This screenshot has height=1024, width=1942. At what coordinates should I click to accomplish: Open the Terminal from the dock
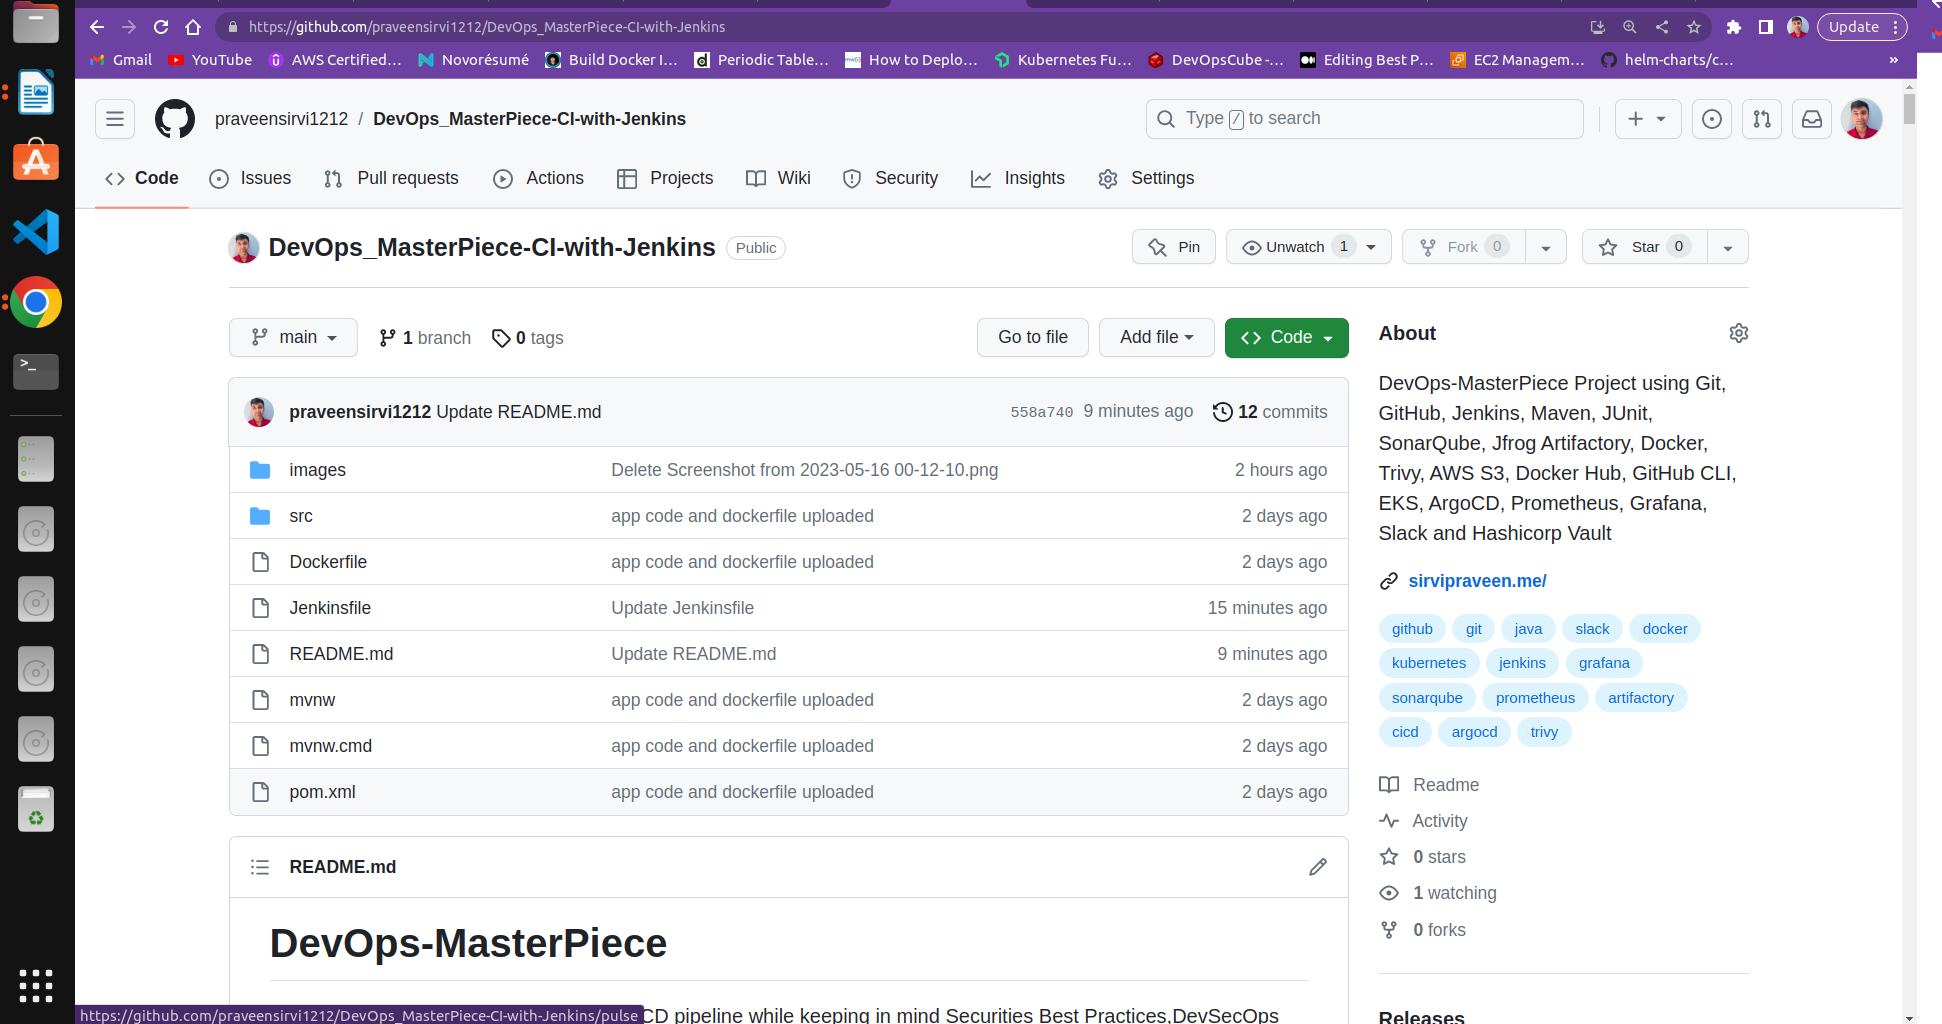[36, 372]
